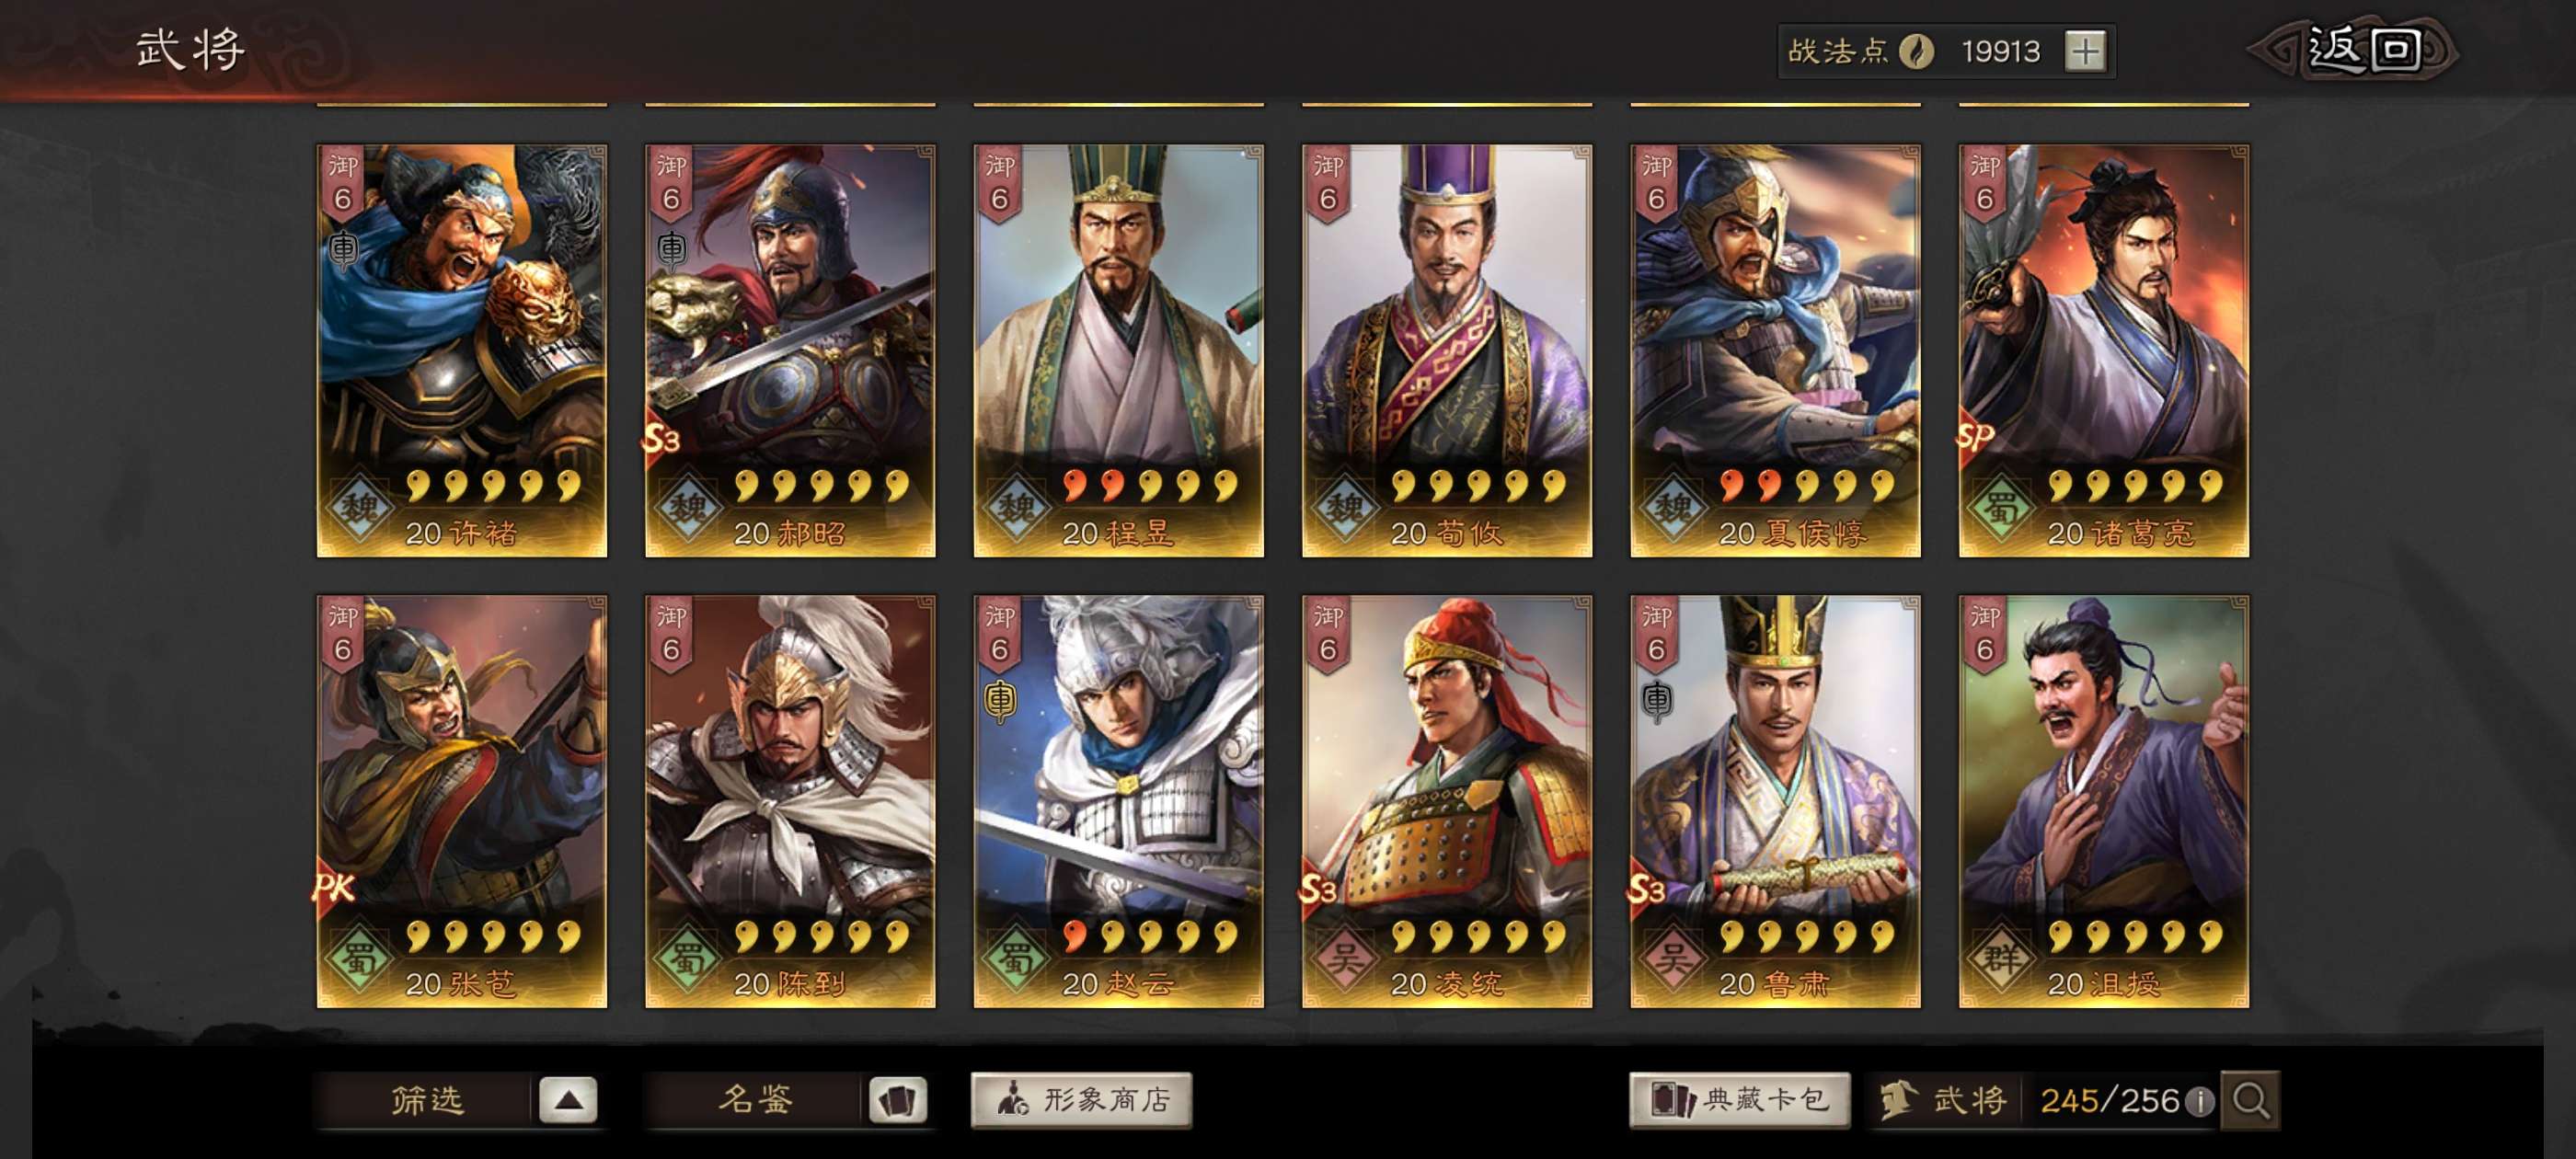Open the 形象商店 shop
Image resolution: width=2576 pixels, height=1159 pixels.
pos(1081,1100)
